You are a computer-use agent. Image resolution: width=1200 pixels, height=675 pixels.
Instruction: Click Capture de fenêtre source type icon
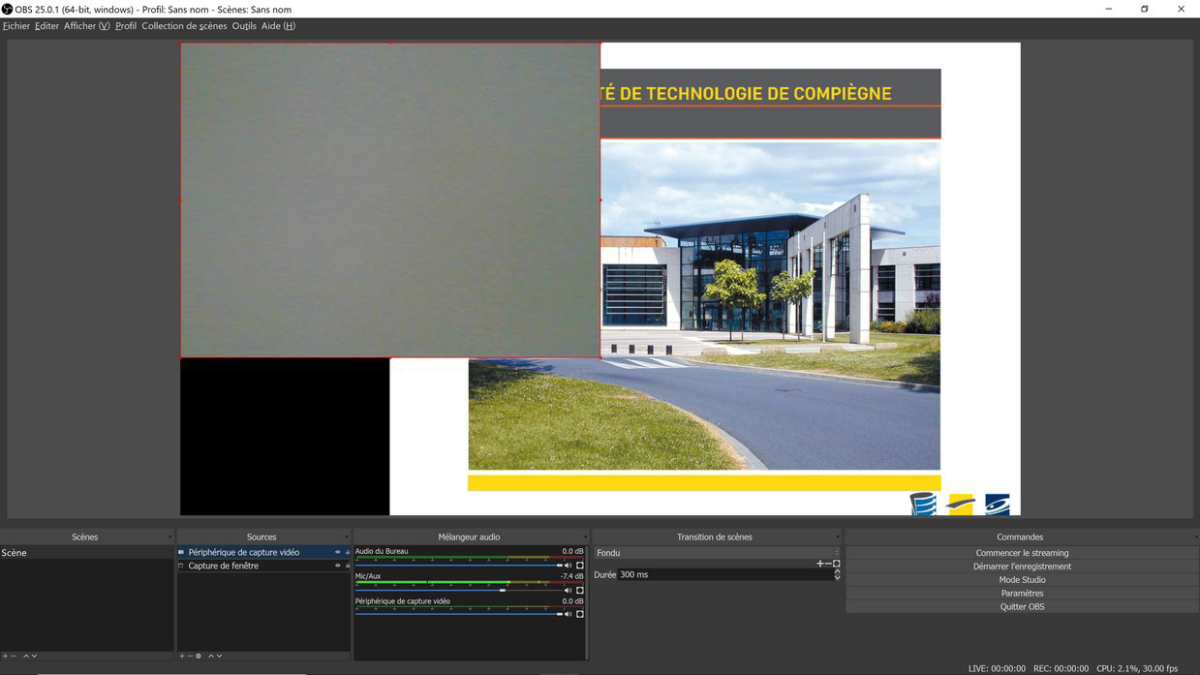click(181, 566)
